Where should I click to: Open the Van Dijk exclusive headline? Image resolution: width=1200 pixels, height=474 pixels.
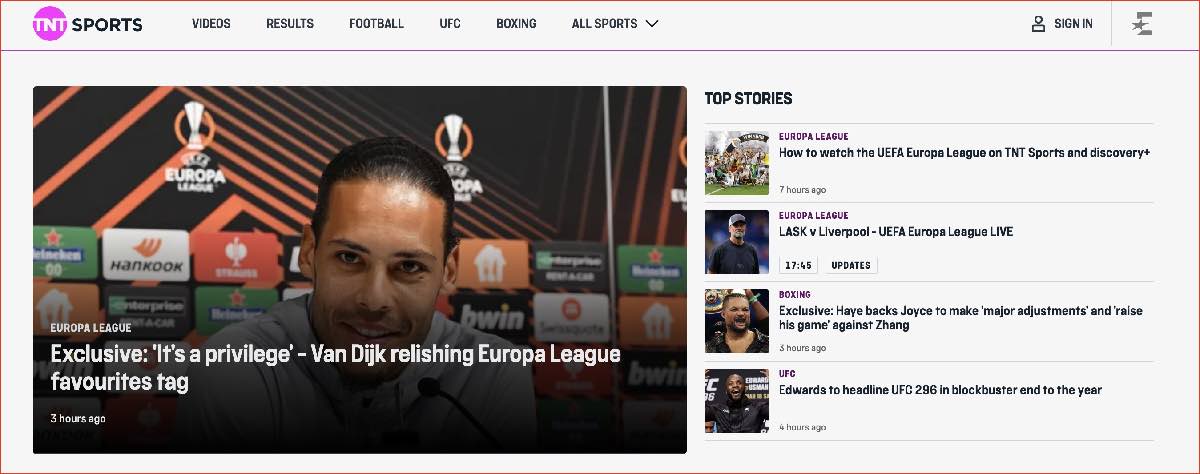tap(336, 367)
